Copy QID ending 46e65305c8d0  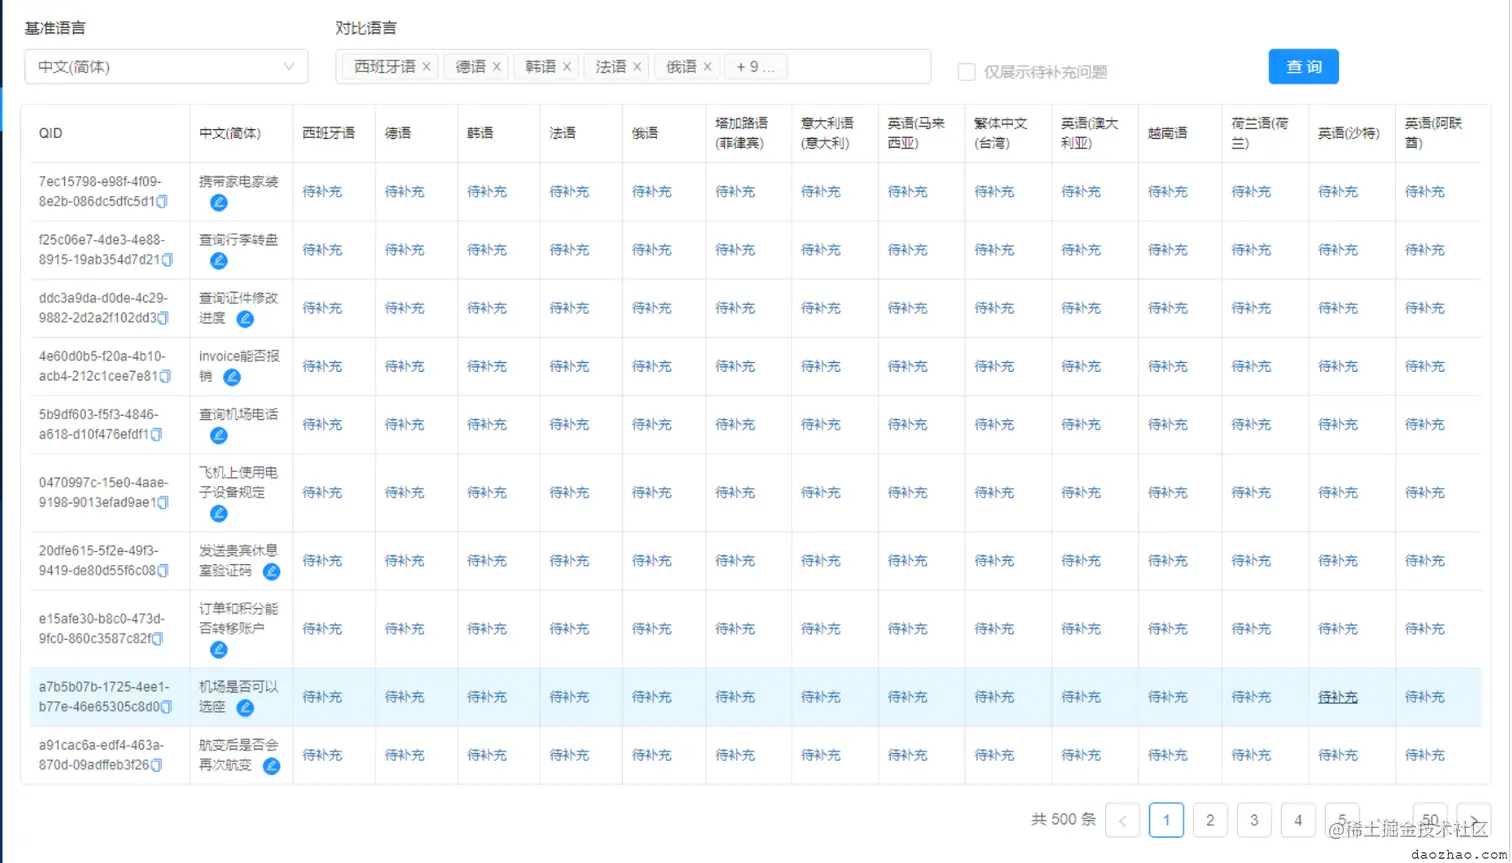[166, 706]
